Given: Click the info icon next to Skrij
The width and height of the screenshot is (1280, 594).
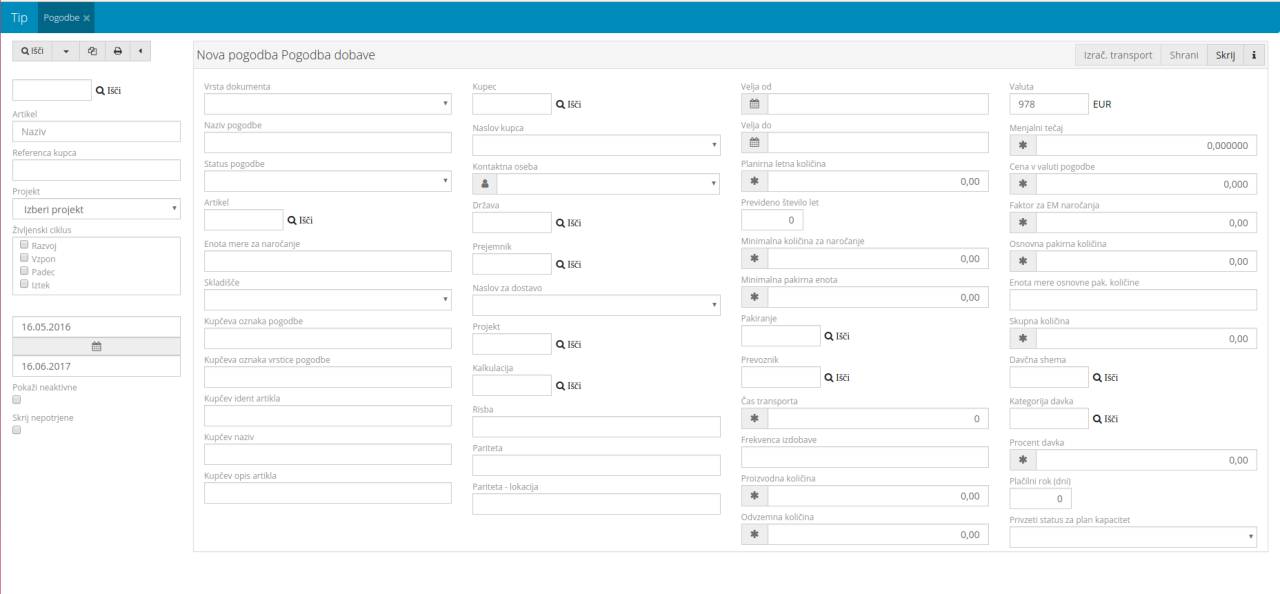Looking at the screenshot, I should pyautogui.click(x=1254, y=55).
